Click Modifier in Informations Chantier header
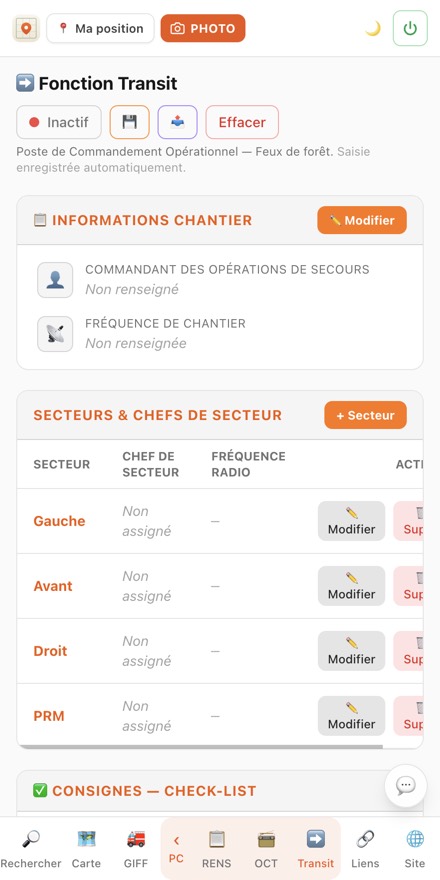The width and height of the screenshot is (440, 880). 362,220
